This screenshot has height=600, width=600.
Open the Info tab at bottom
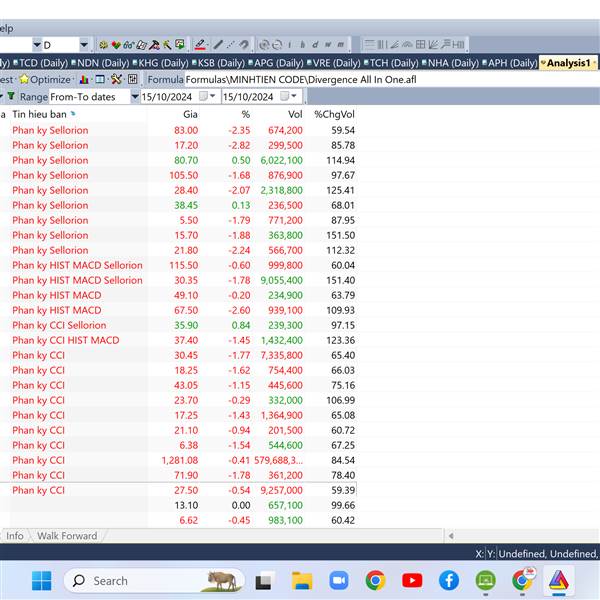(x=15, y=536)
